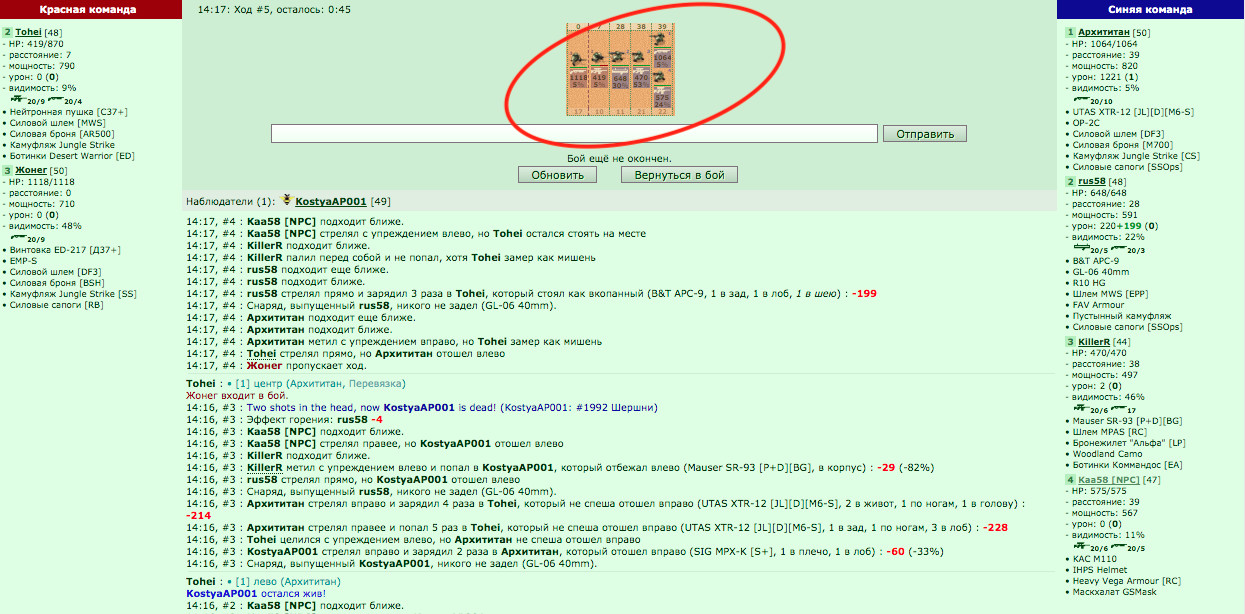The height and width of the screenshot is (614, 1245).
Task: Click the Вернуться в бой button
Action: tap(680, 175)
